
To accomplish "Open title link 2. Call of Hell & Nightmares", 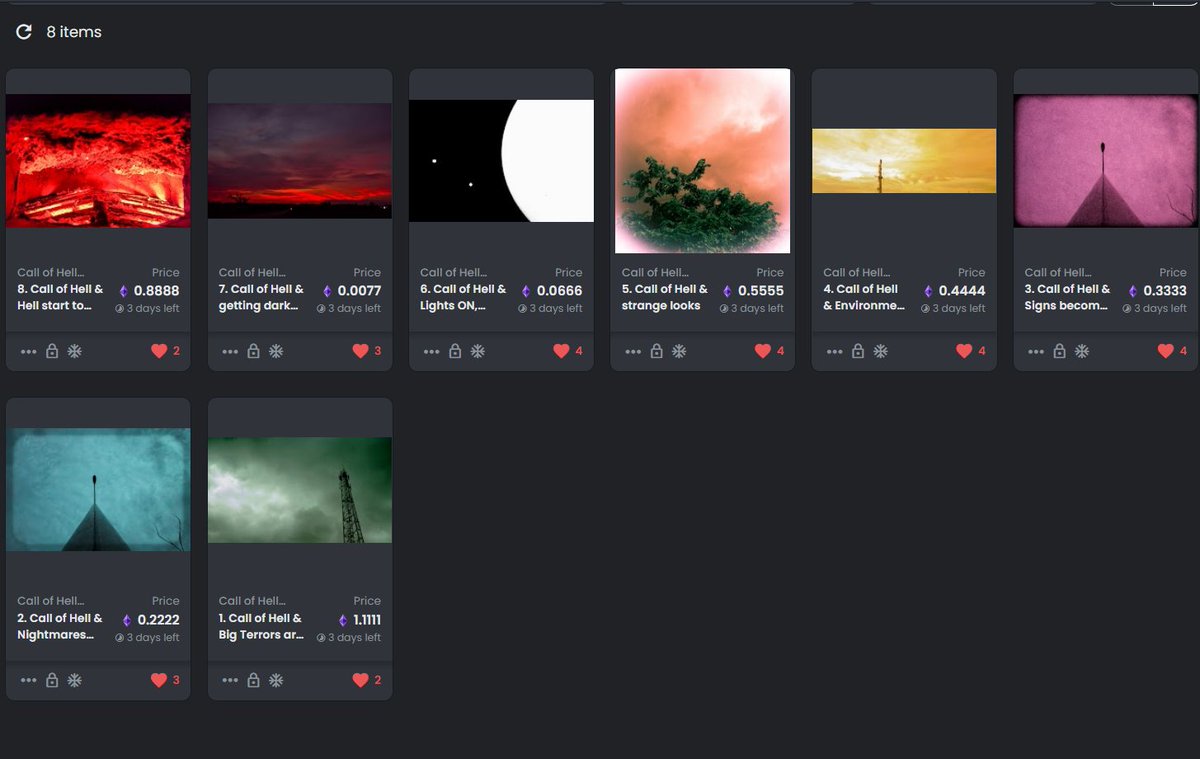I will tap(60, 627).
